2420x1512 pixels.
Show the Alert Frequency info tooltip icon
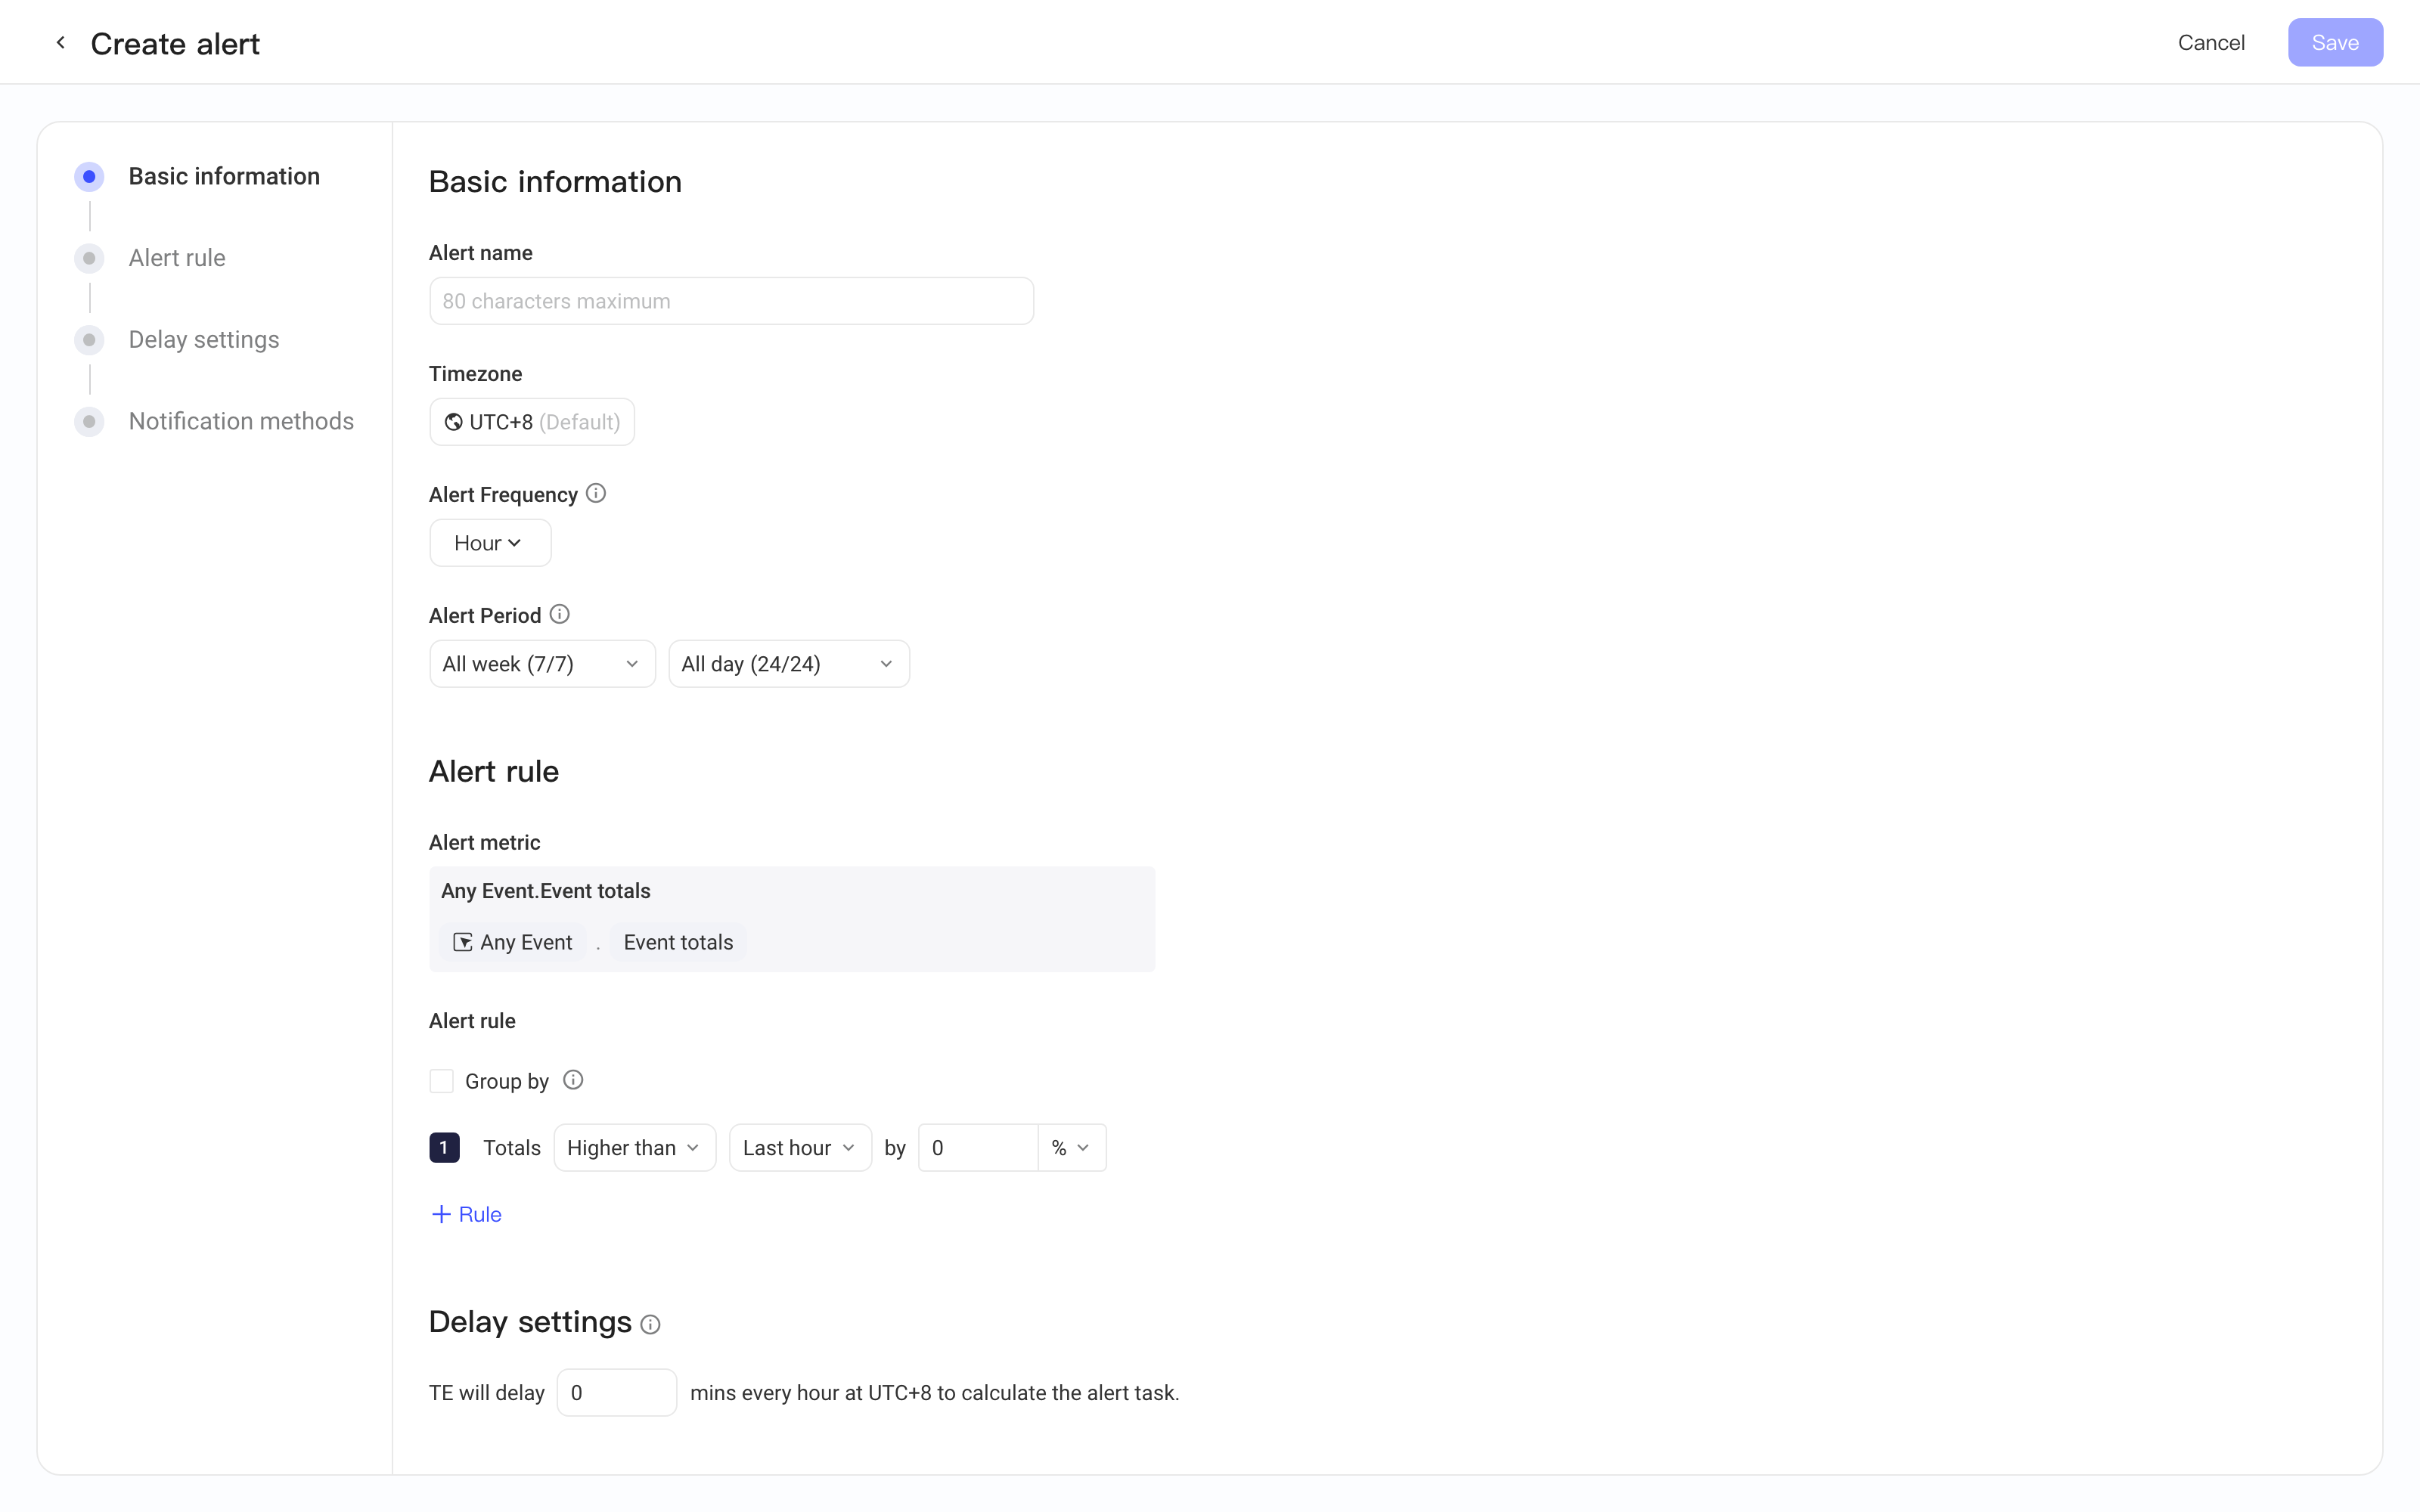point(596,493)
